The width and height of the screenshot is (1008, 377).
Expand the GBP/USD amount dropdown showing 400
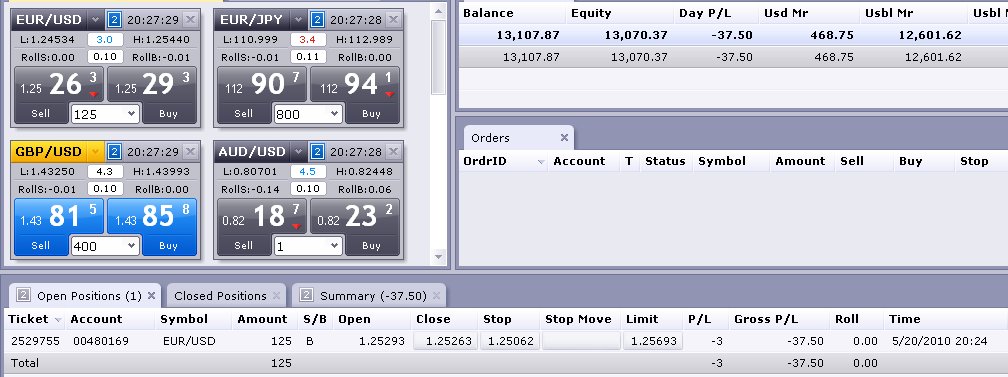pyautogui.click(x=132, y=246)
